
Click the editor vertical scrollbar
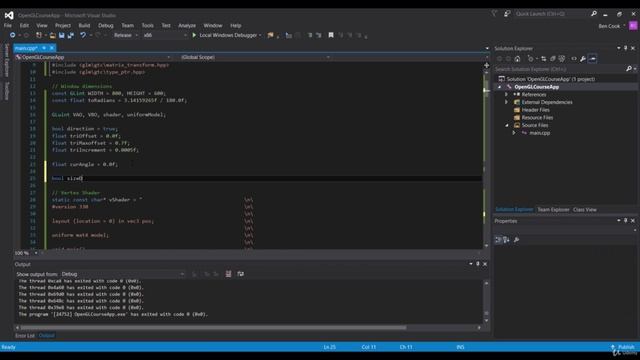pos(486,159)
